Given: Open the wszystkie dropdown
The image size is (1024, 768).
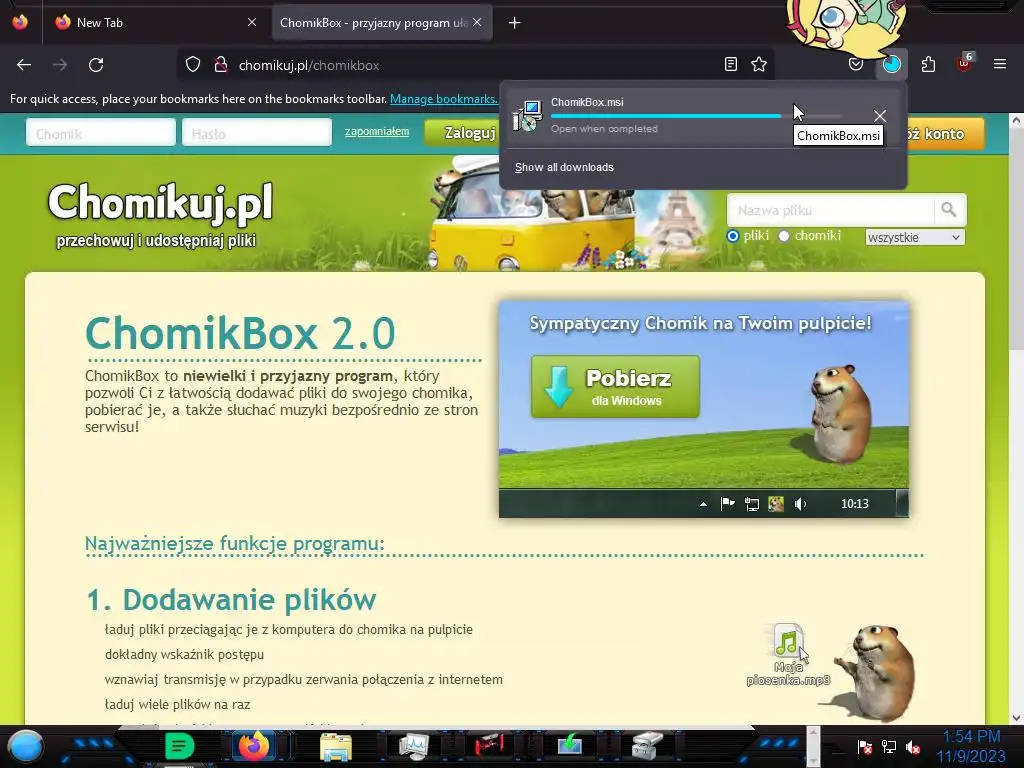Looking at the screenshot, I should (915, 237).
